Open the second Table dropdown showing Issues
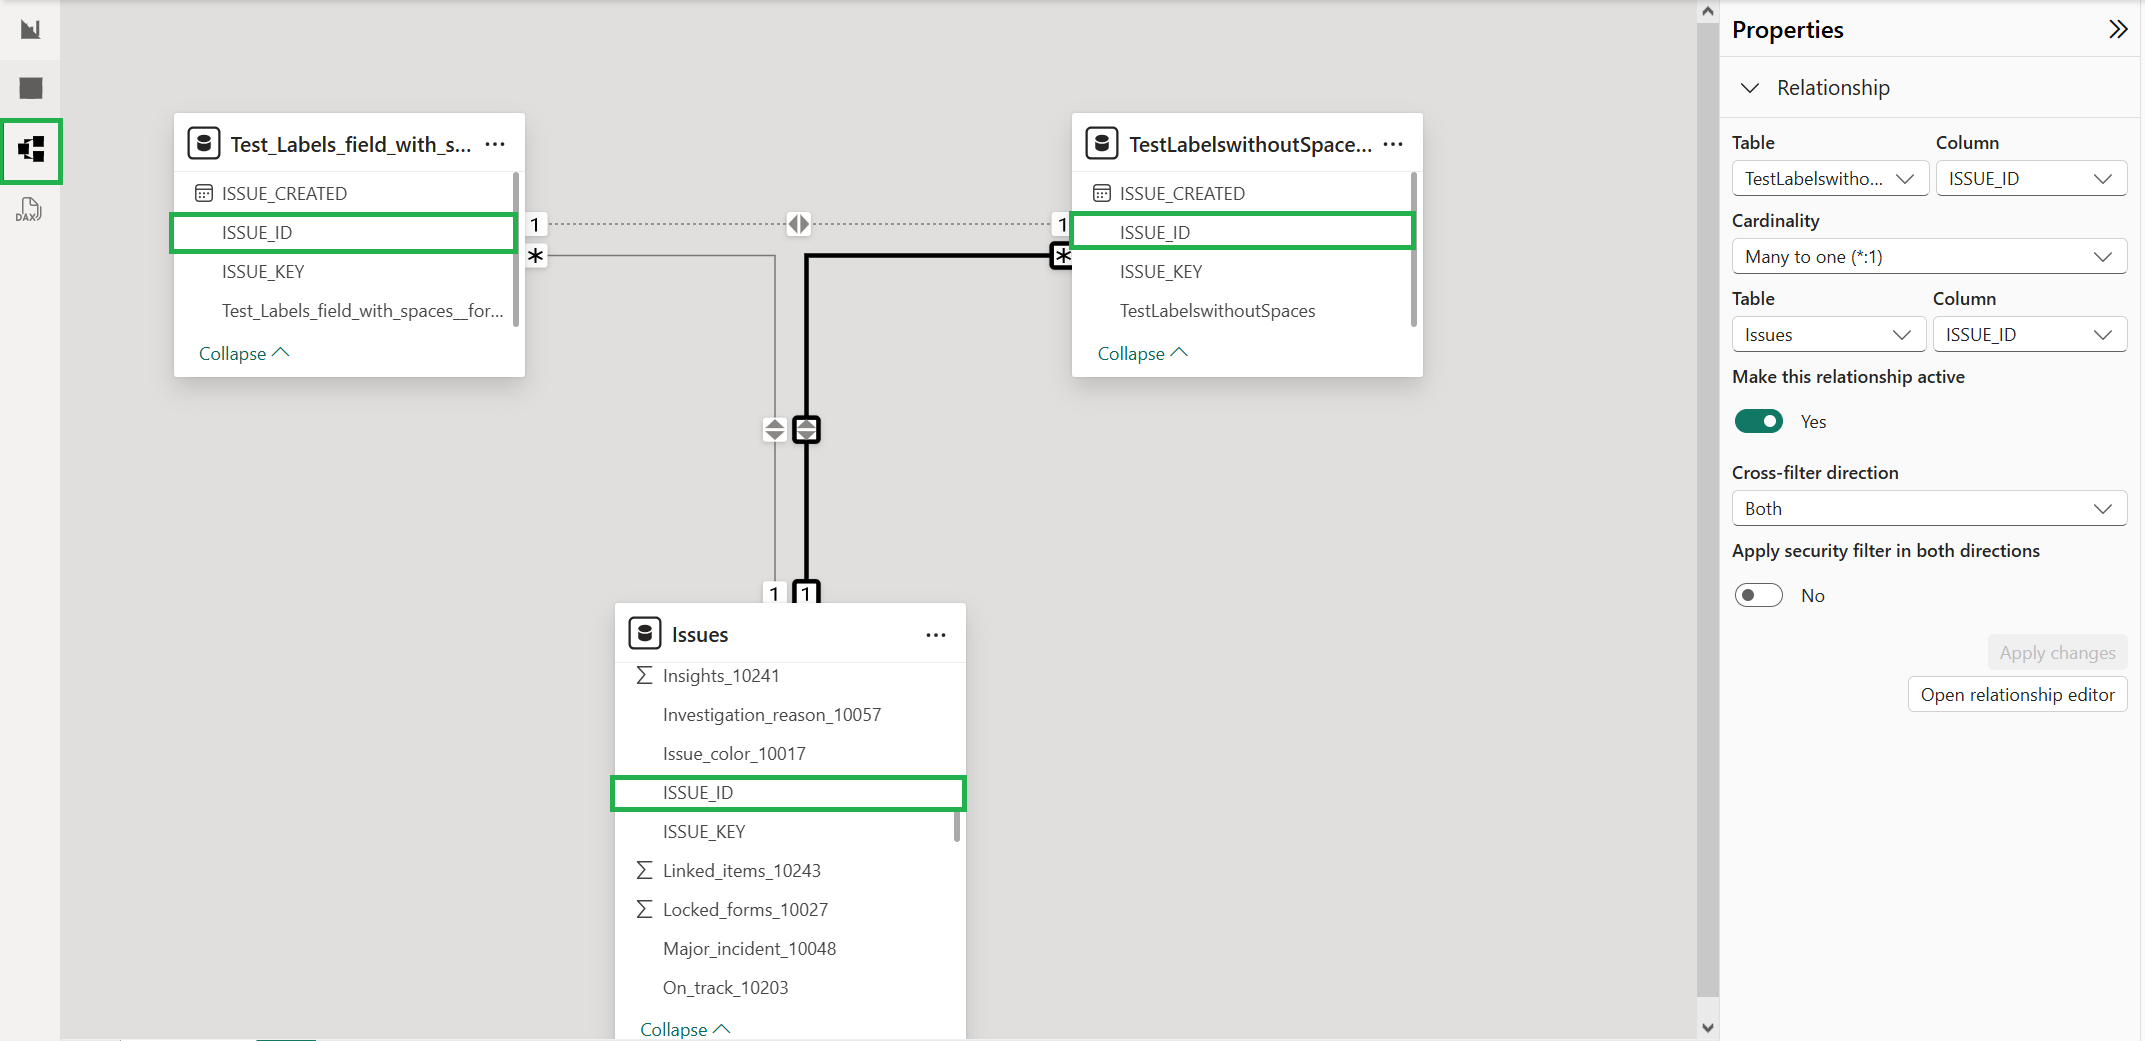The image size is (2145, 1041). pyautogui.click(x=1828, y=334)
